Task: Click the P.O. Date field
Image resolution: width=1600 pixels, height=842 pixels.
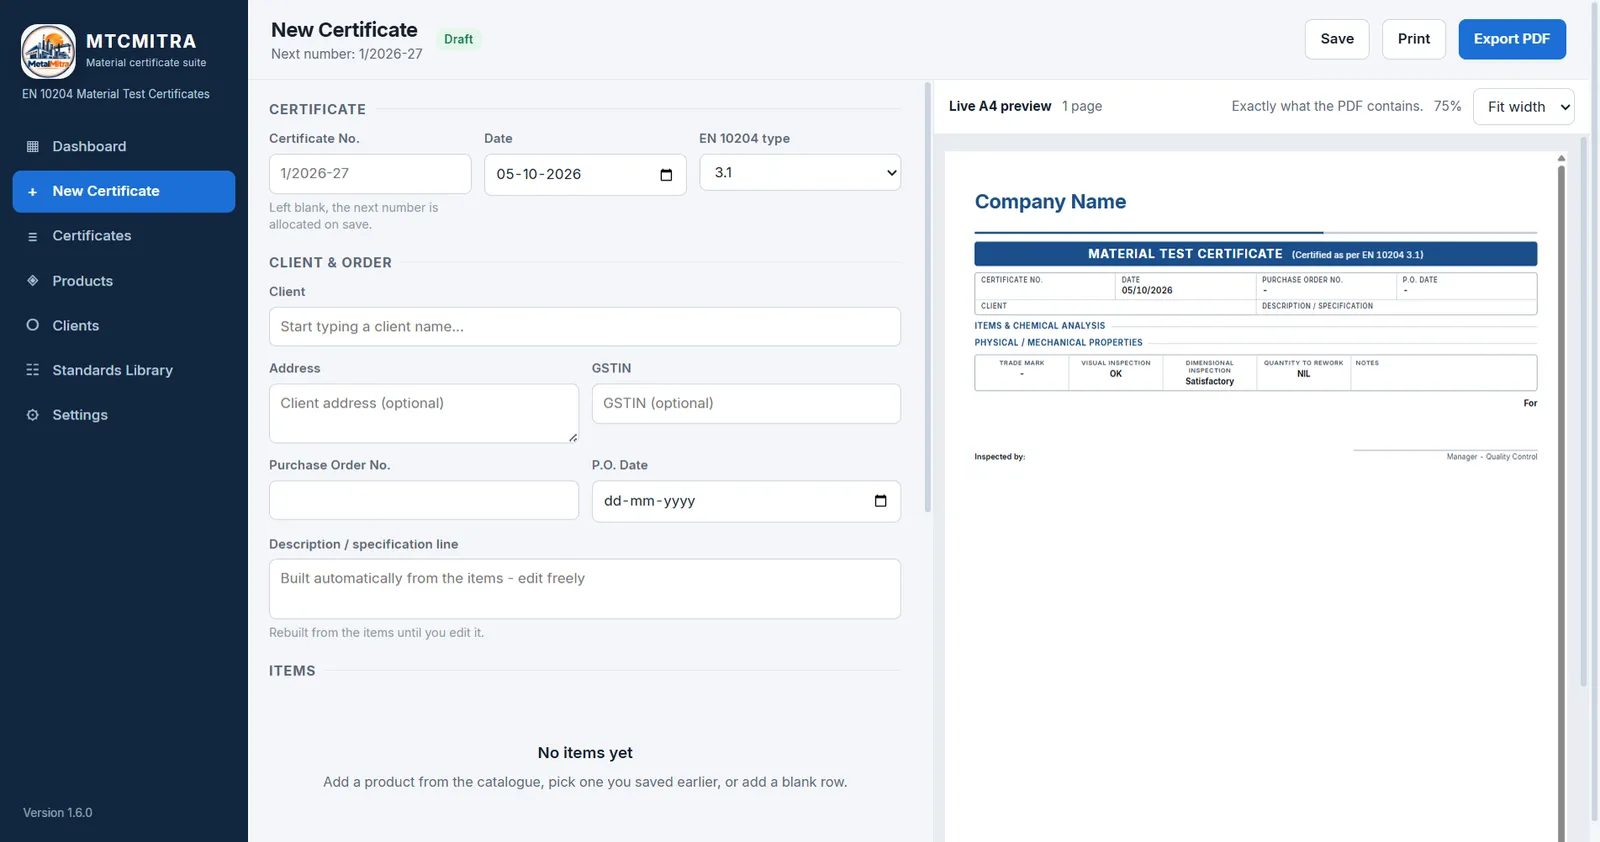Action: (x=746, y=501)
